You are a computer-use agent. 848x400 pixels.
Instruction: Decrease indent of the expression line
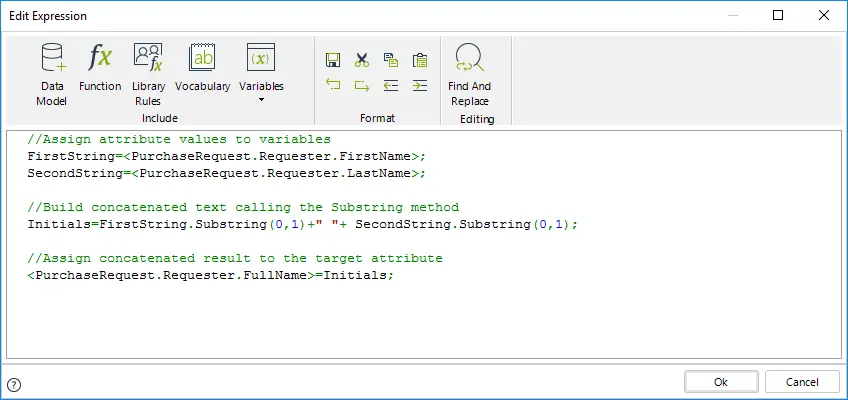(x=391, y=85)
